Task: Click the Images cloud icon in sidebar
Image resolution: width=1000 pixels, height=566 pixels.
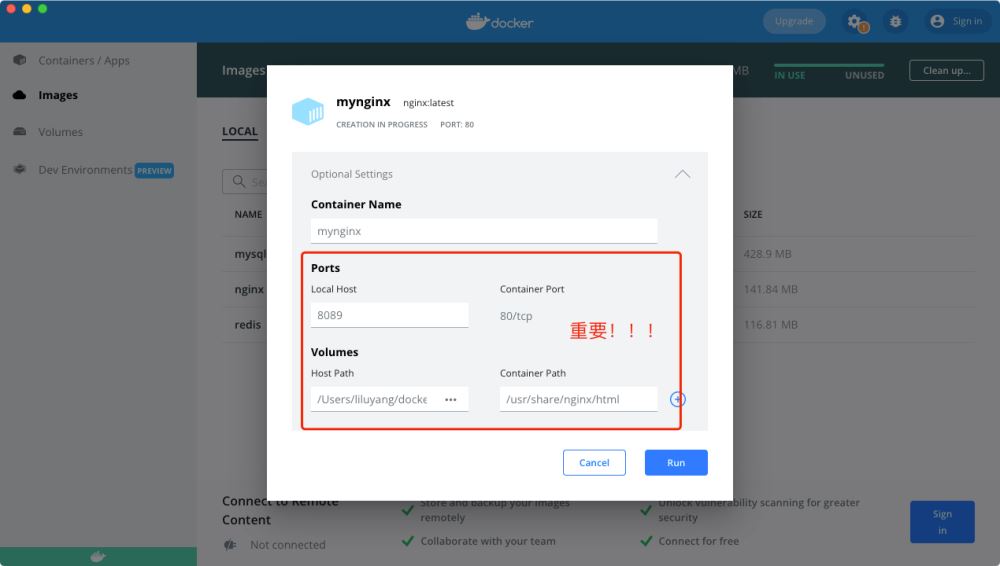Action: [x=20, y=95]
